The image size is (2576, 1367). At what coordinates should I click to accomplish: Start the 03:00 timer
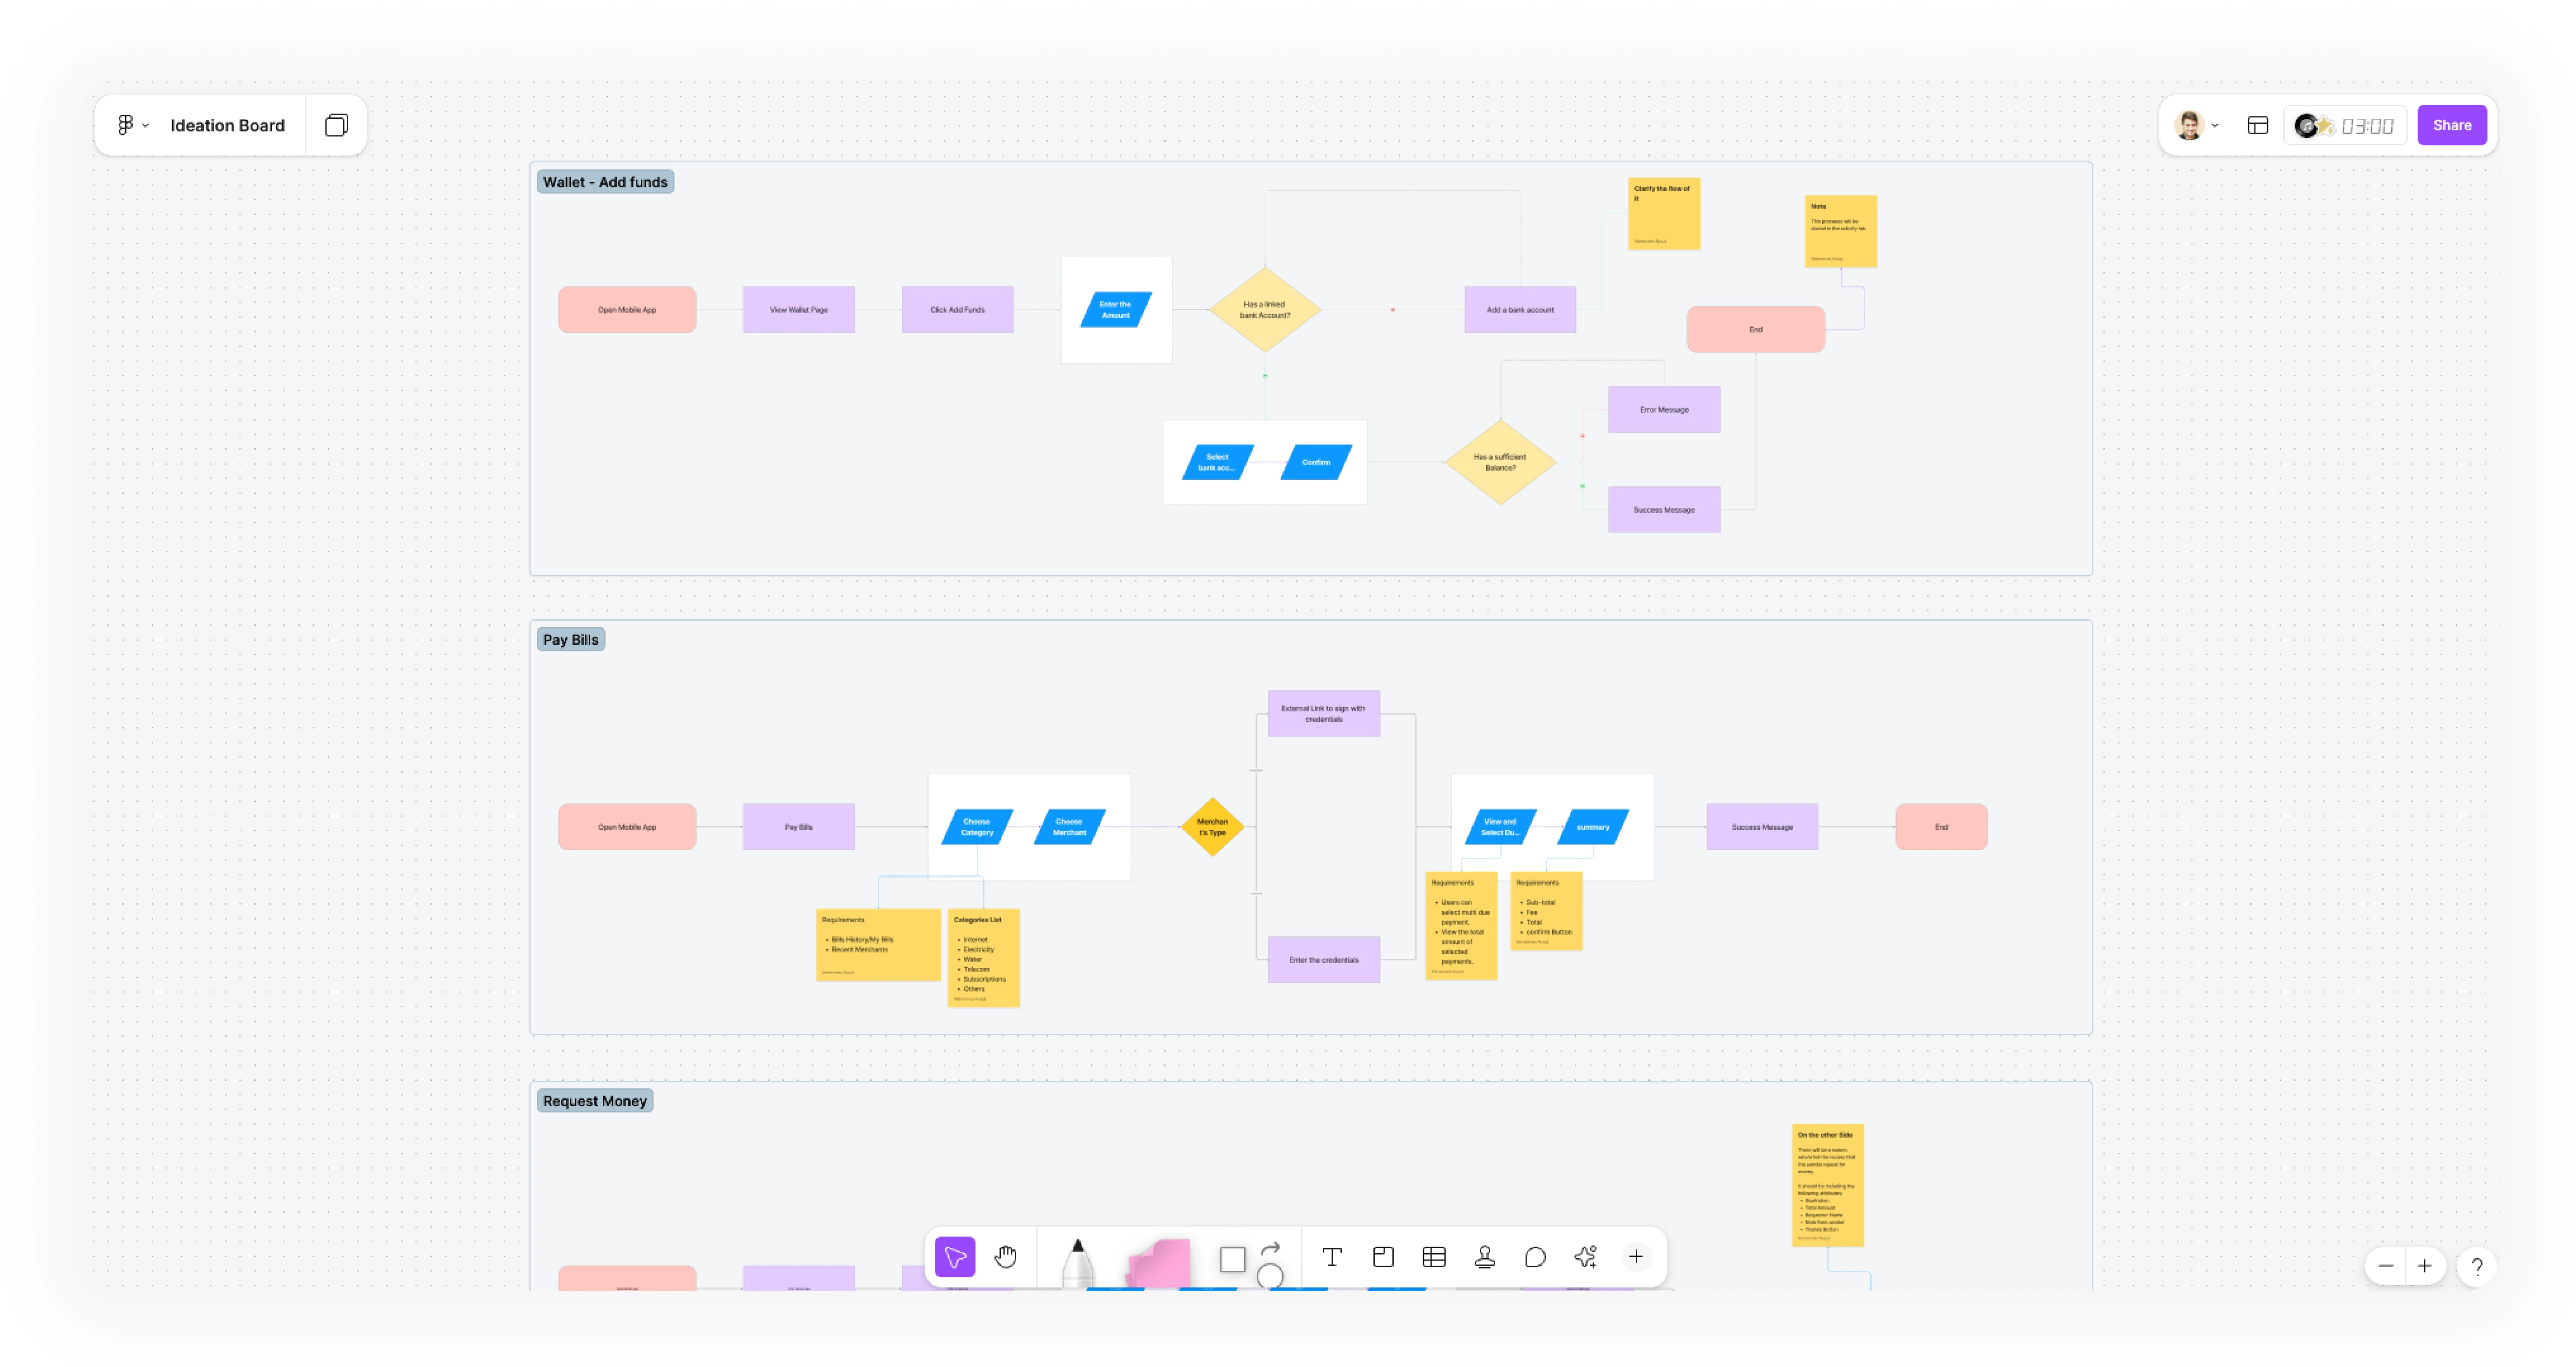[x=2366, y=126]
